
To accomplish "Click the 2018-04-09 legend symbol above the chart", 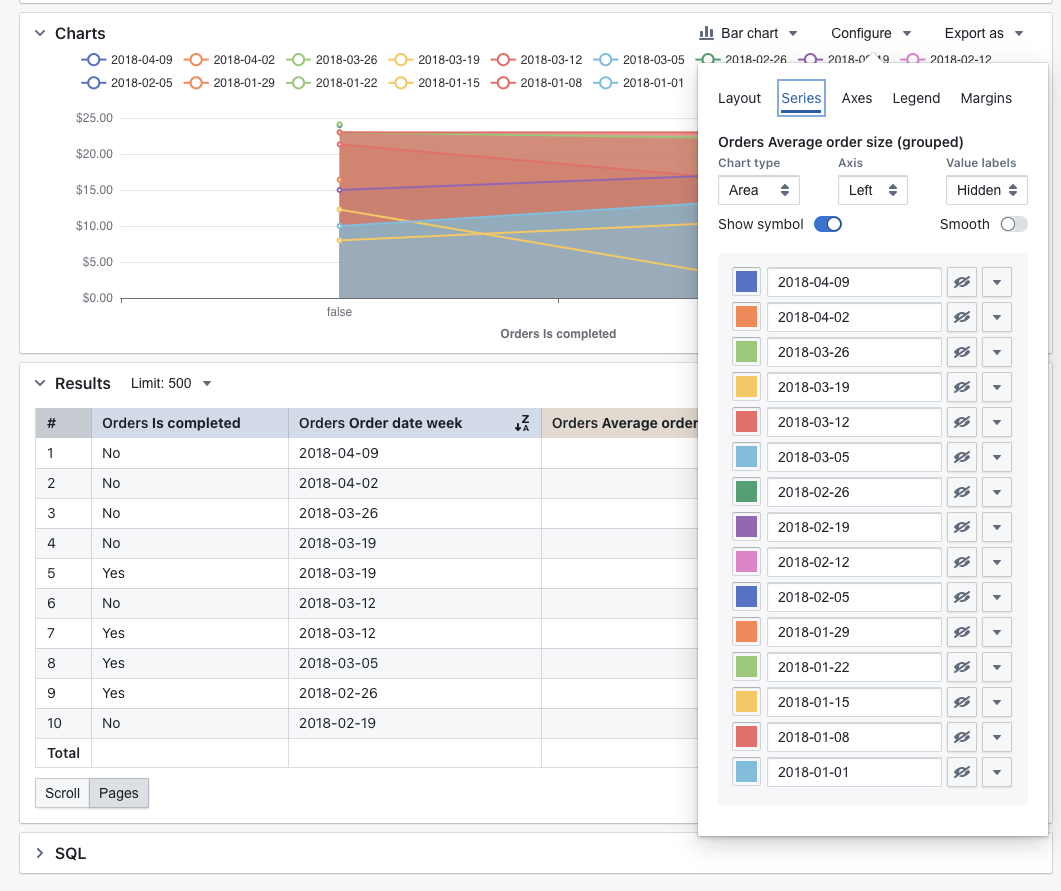I will point(93,59).
